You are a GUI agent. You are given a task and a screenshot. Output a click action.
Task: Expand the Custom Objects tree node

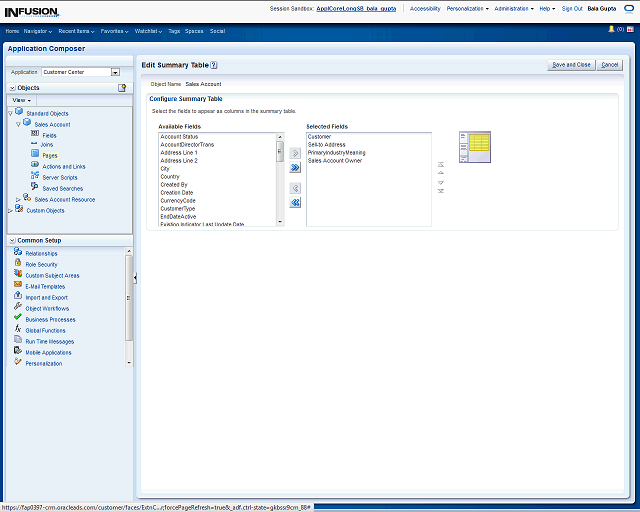click(11, 210)
